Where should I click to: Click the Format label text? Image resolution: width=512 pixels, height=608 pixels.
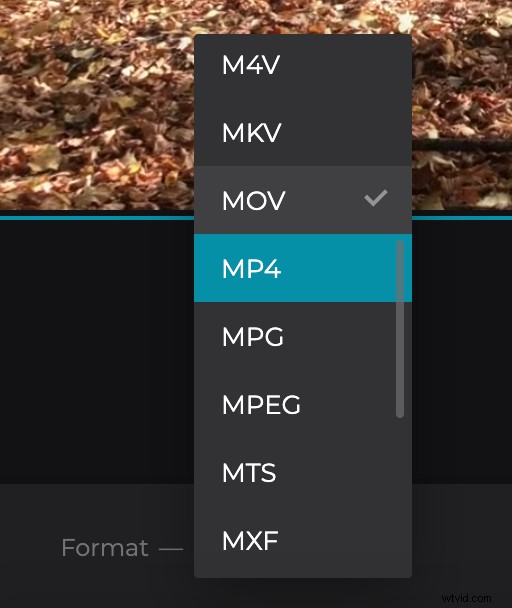[x=105, y=548]
